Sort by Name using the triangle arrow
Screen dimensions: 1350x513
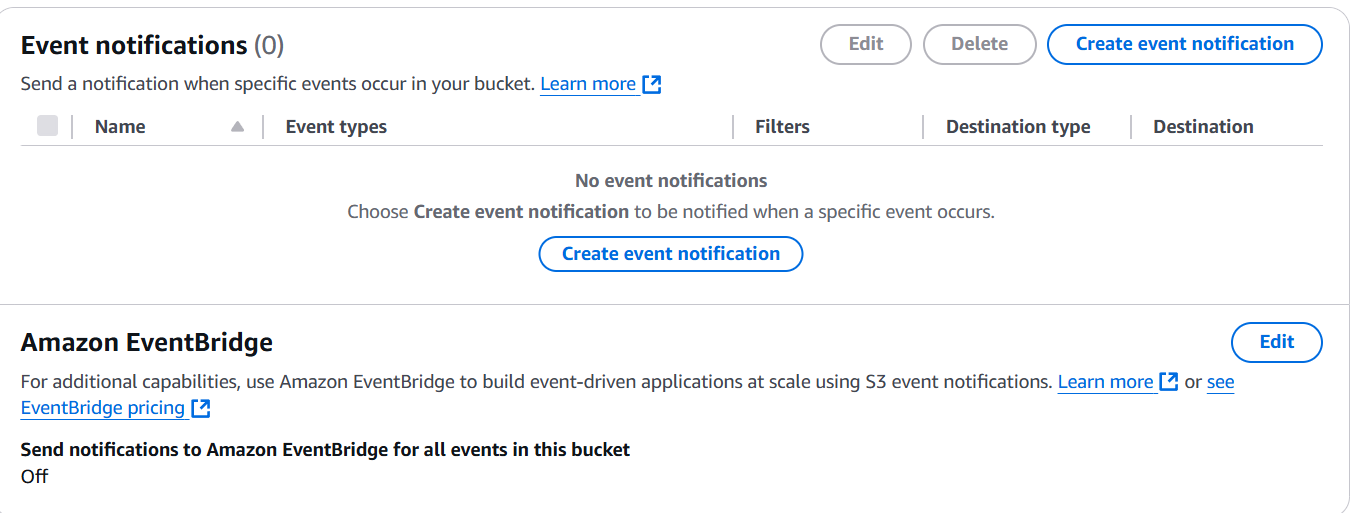(x=237, y=127)
